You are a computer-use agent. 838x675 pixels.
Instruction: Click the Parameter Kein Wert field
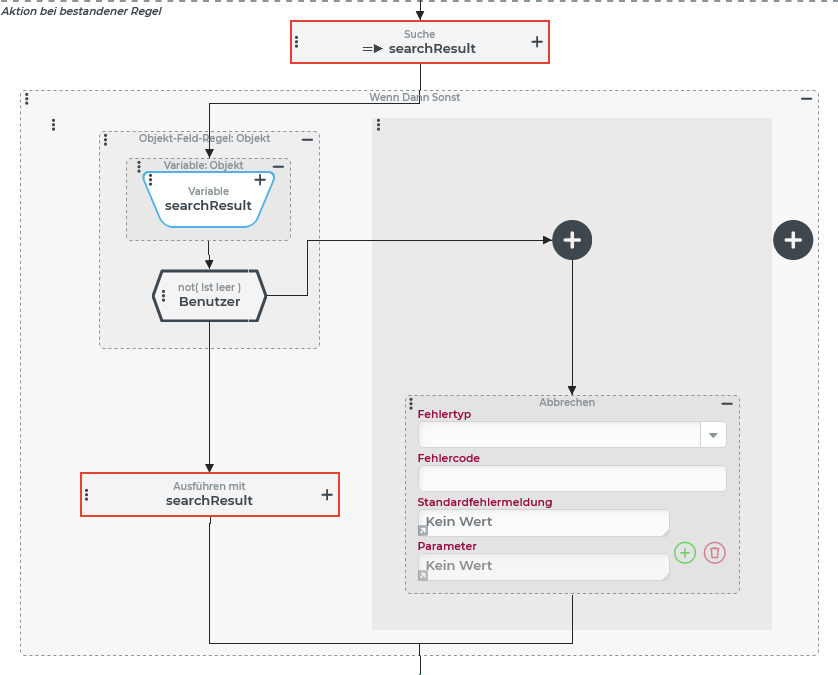tap(545, 567)
